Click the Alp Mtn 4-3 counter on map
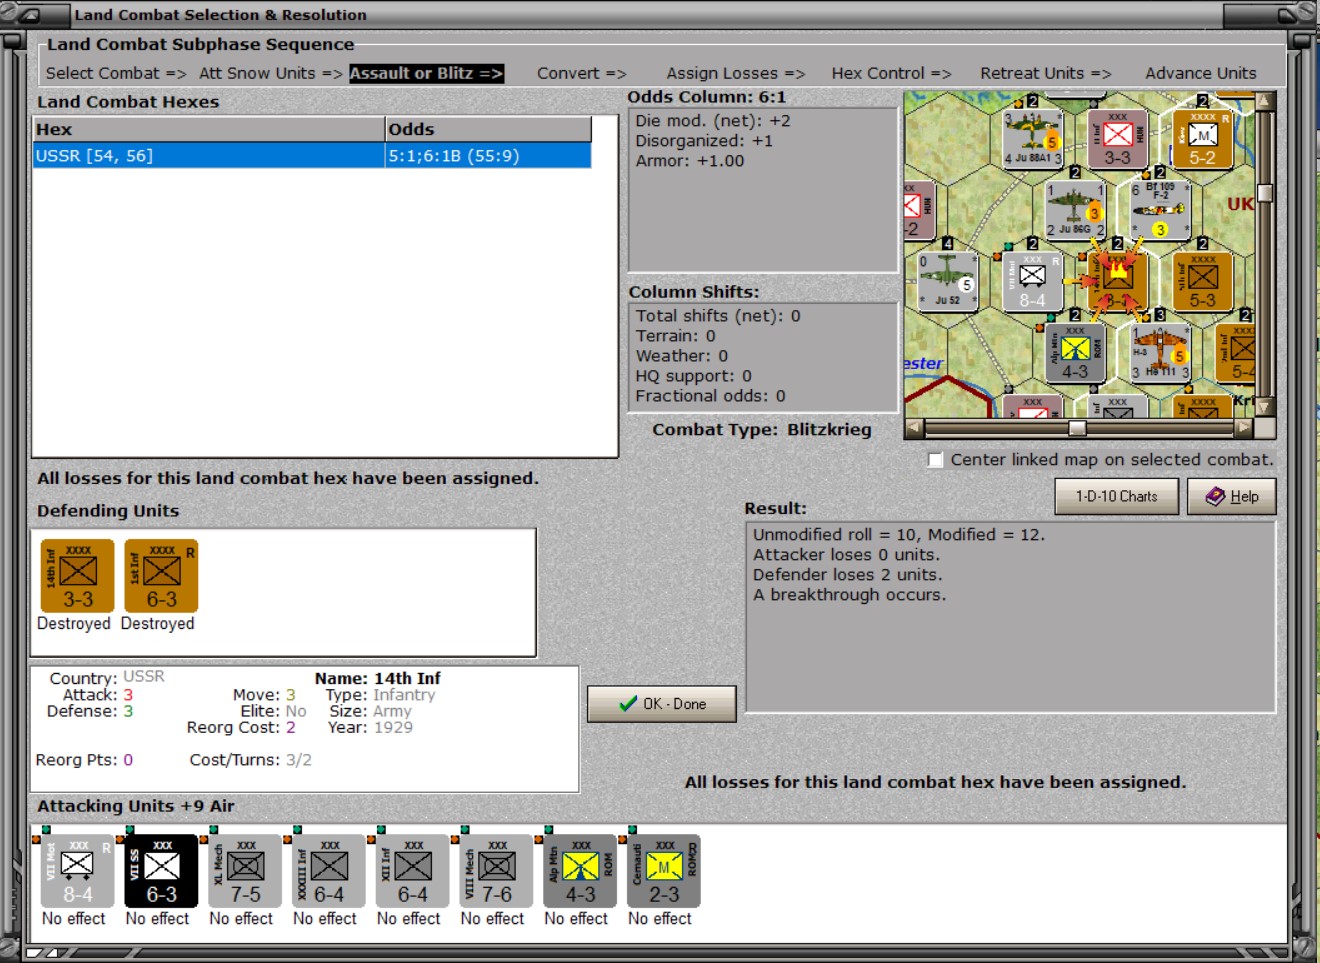 tap(1075, 353)
